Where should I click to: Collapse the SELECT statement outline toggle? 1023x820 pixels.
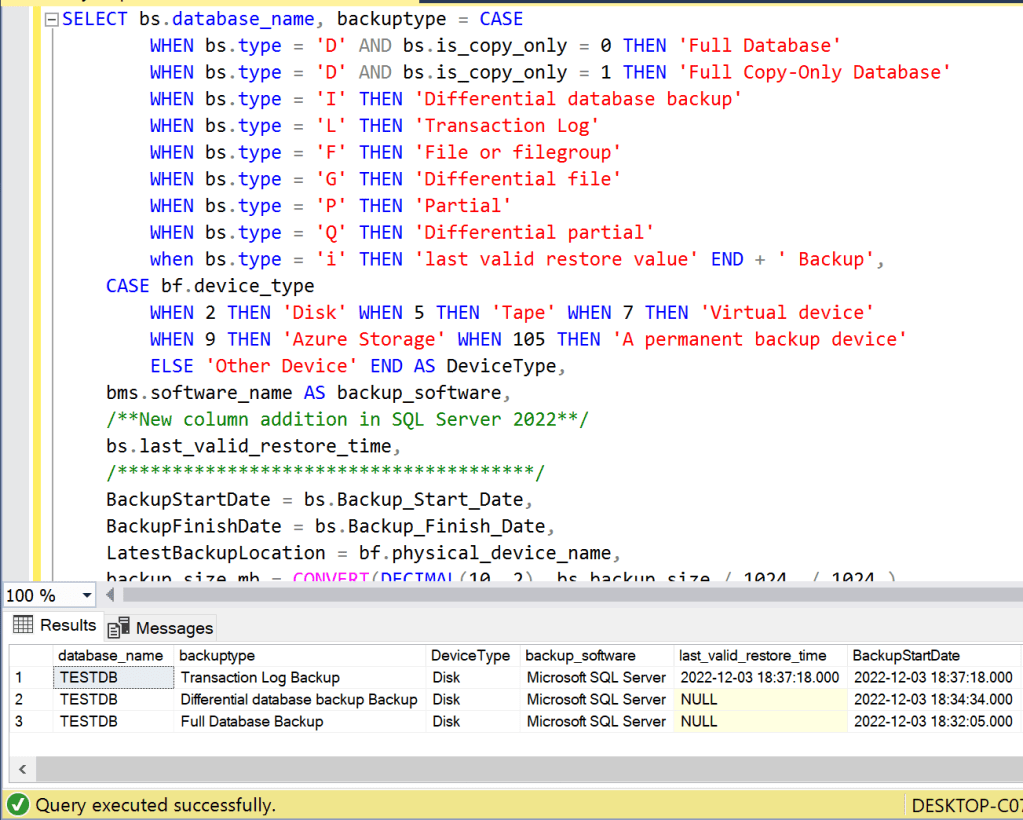52,19
